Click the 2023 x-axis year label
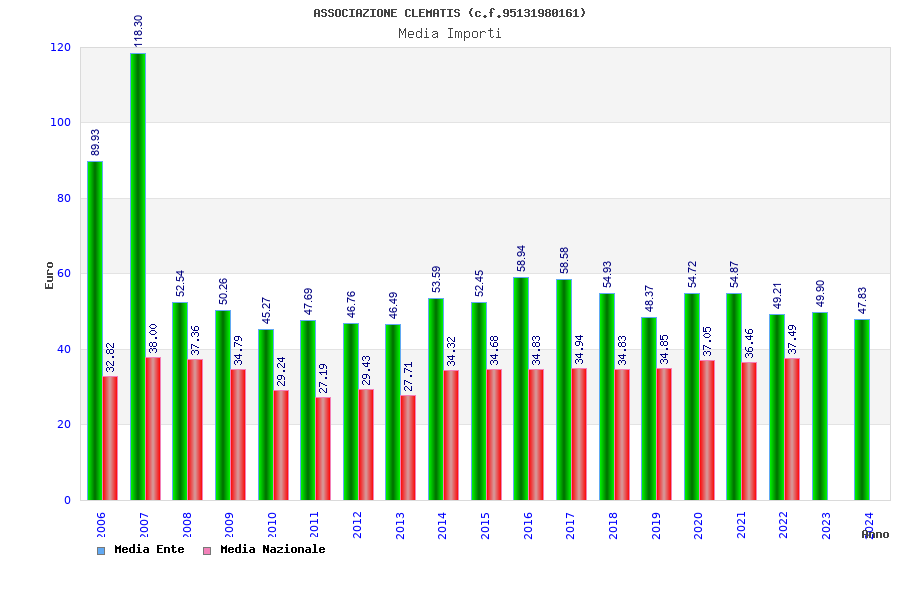Image resolution: width=900 pixels, height=600 pixels. [x=826, y=525]
